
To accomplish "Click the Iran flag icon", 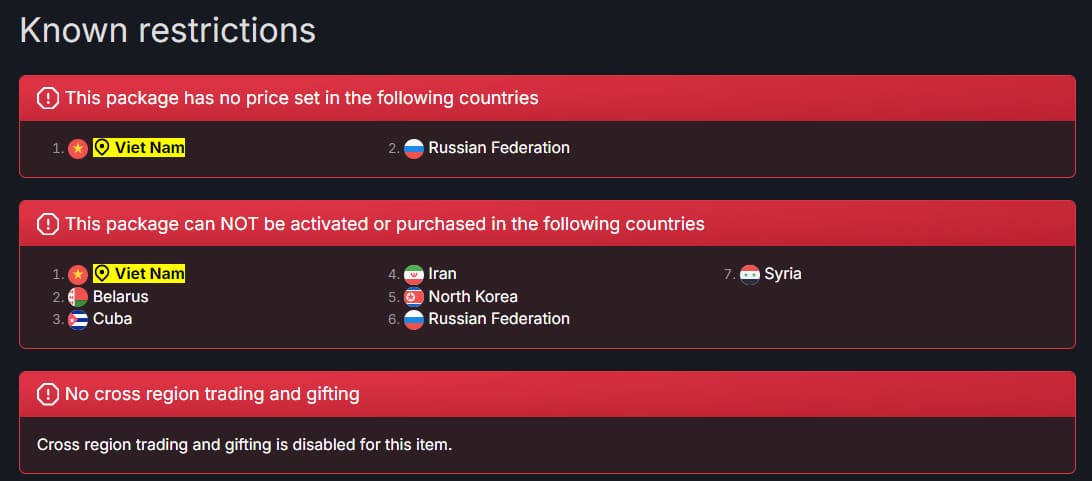I will [414, 274].
